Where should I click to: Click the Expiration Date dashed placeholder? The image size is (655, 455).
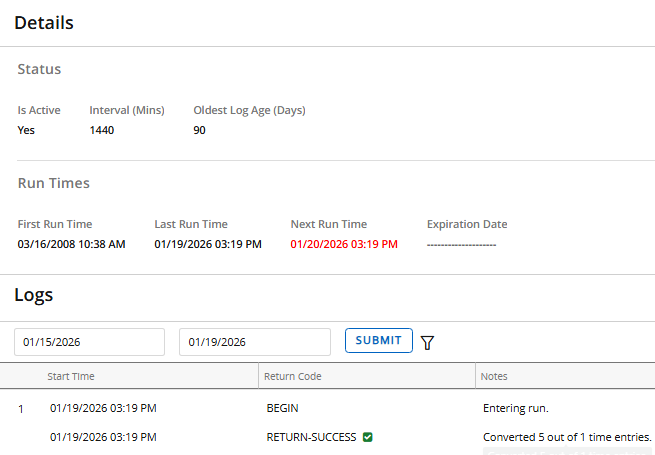(x=461, y=244)
